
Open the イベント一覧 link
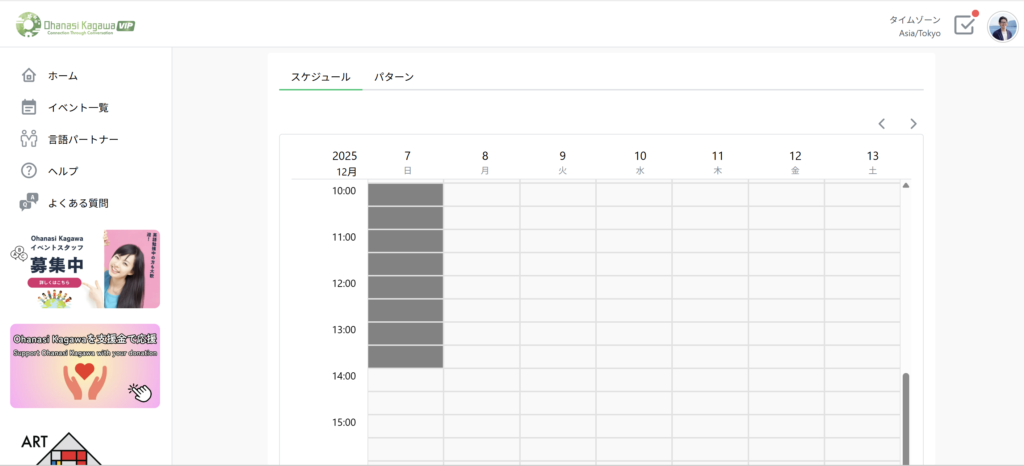tap(78, 107)
